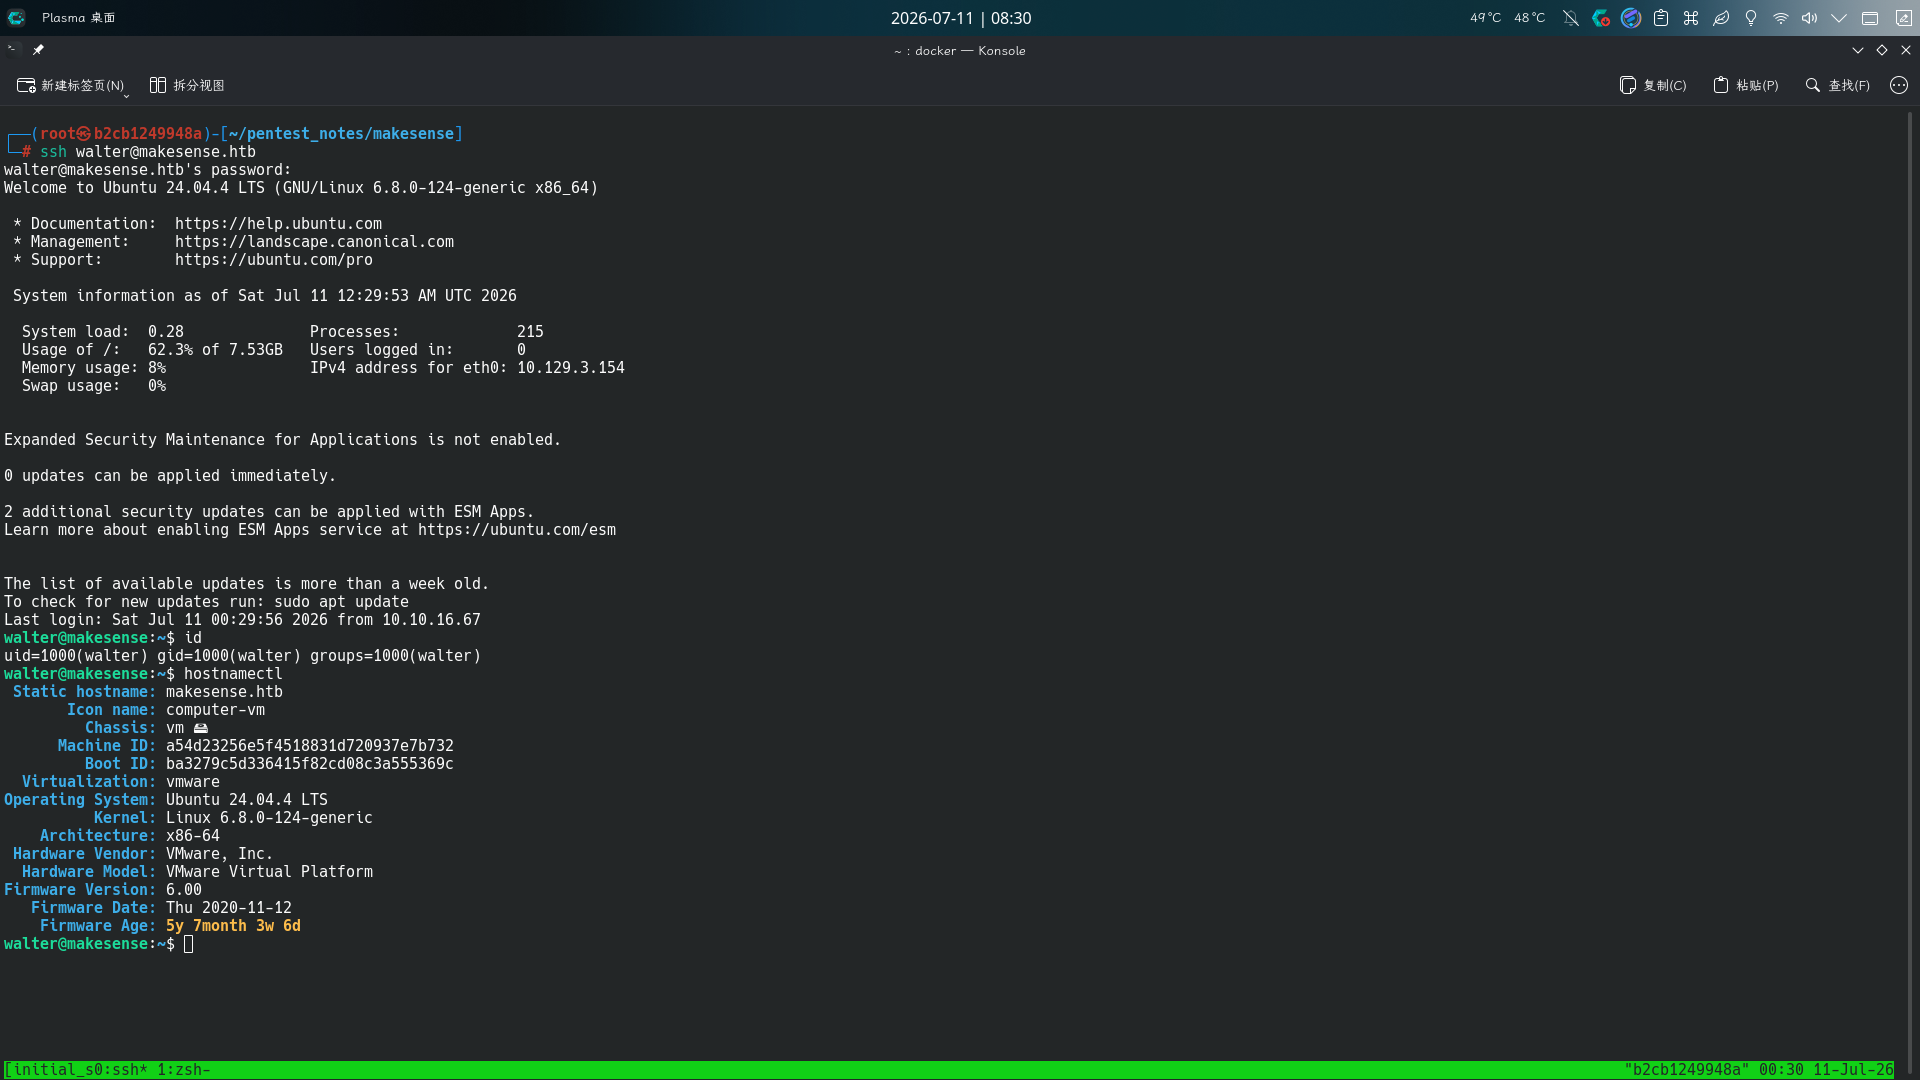
Task: Click the IP address 10.129.3.154
Action: tap(571, 368)
